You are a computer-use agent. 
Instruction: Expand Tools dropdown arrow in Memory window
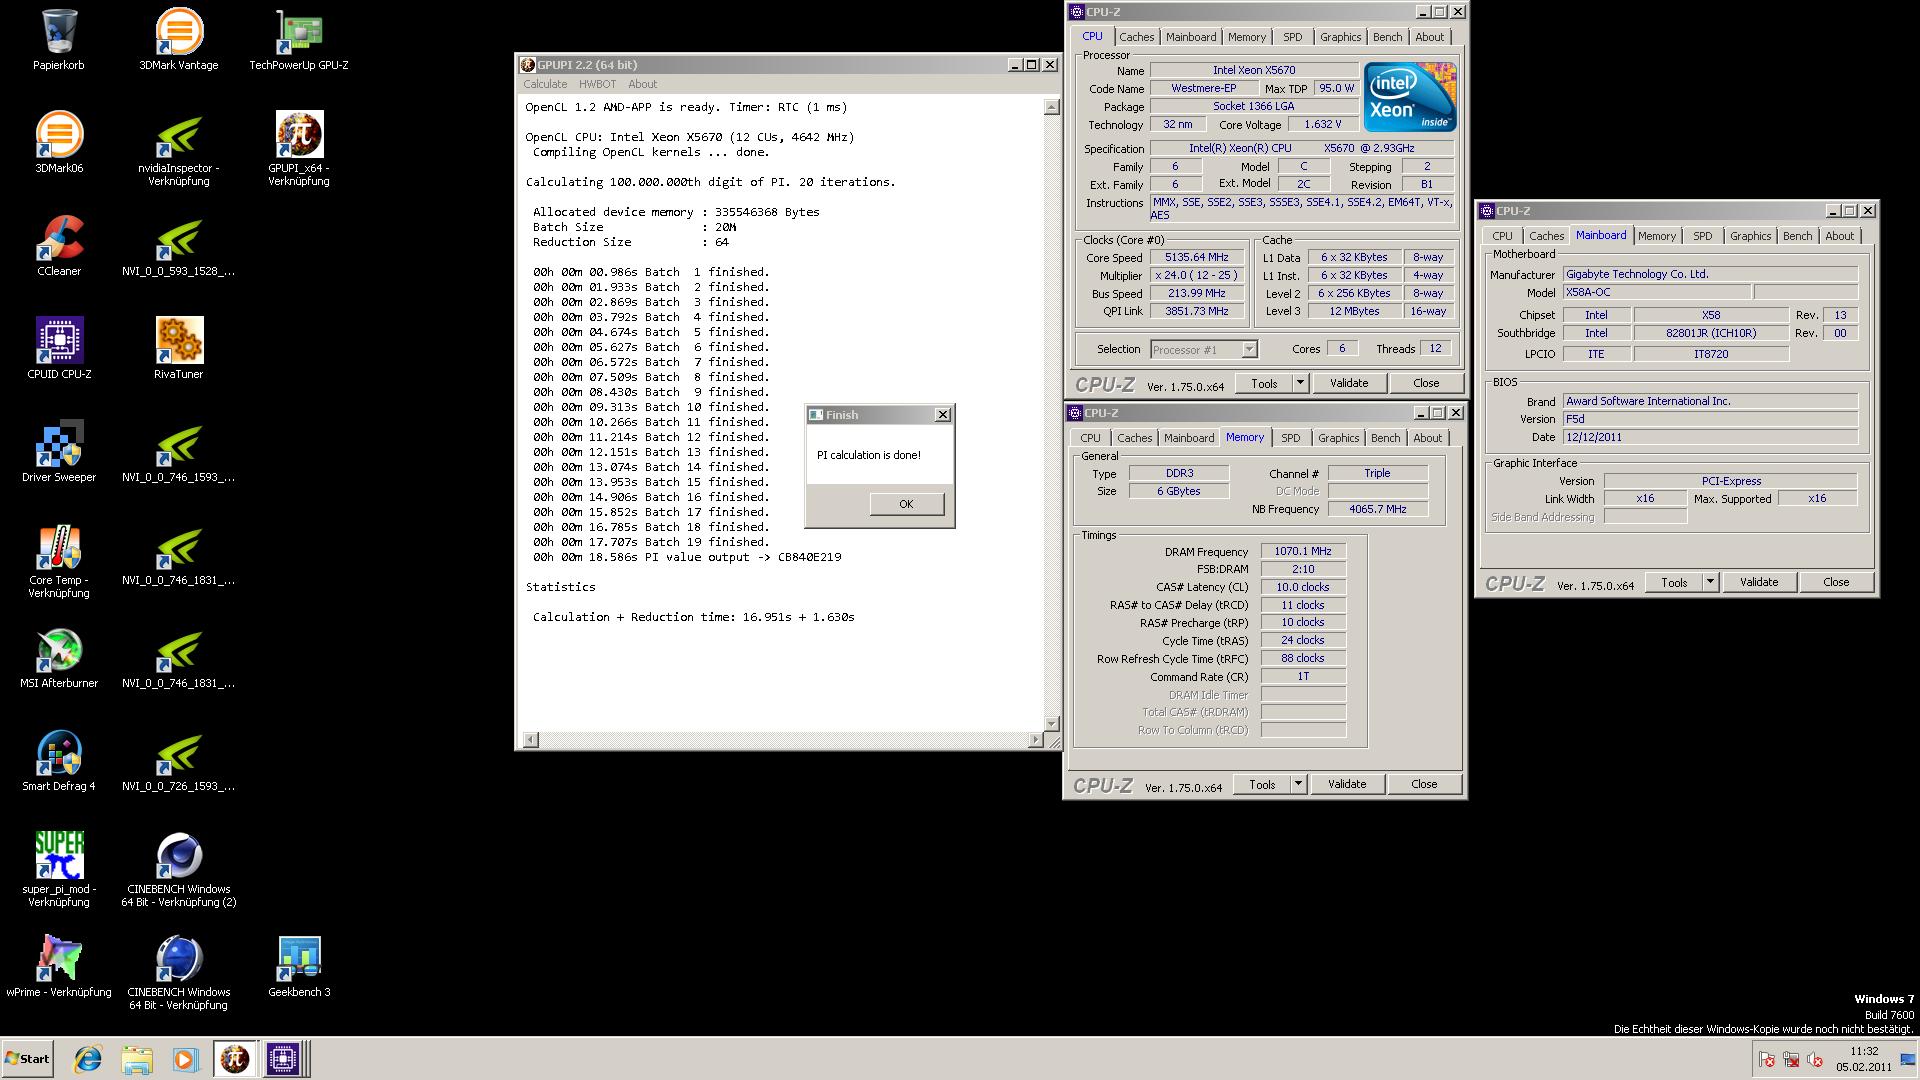tap(1298, 784)
